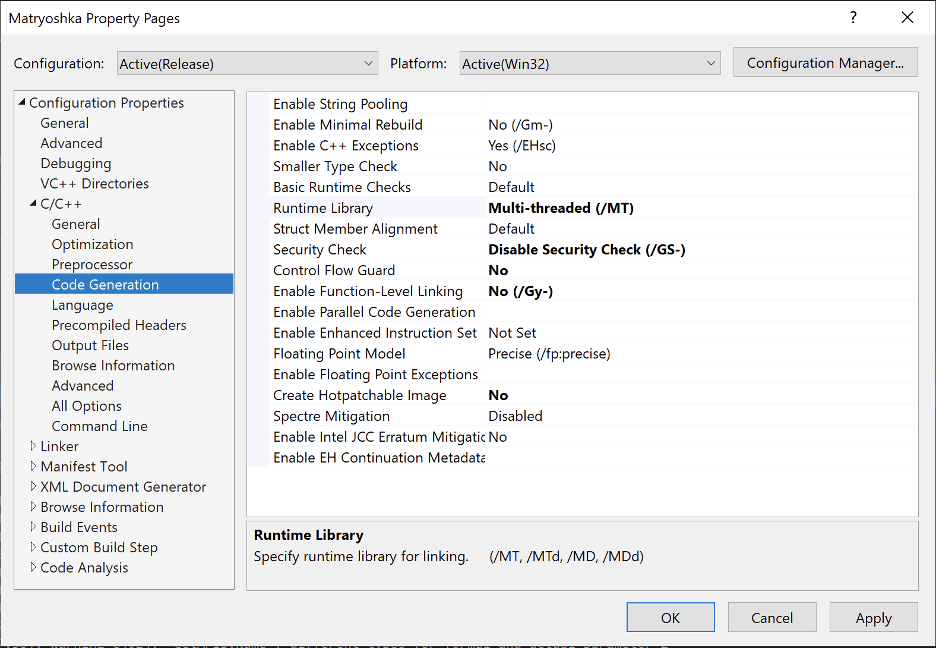Image resolution: width=936 pixels, height=648 pixels.
Task: Select the Spectre Mitigation property
Action: click(x=331, y=416)
